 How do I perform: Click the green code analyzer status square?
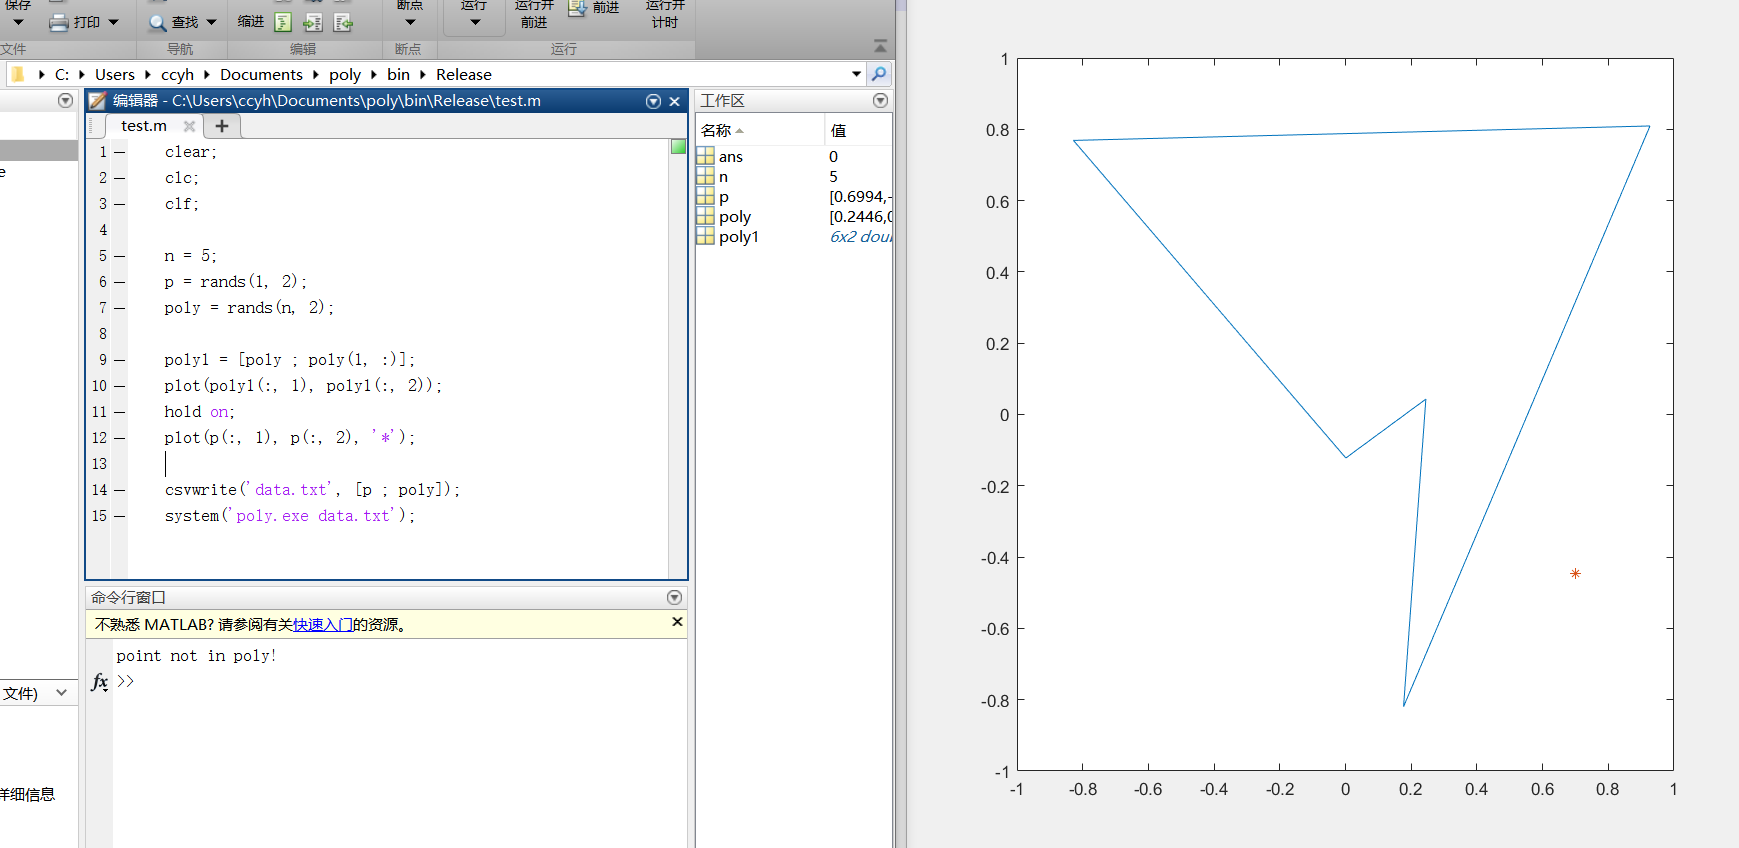pos(678,147)
